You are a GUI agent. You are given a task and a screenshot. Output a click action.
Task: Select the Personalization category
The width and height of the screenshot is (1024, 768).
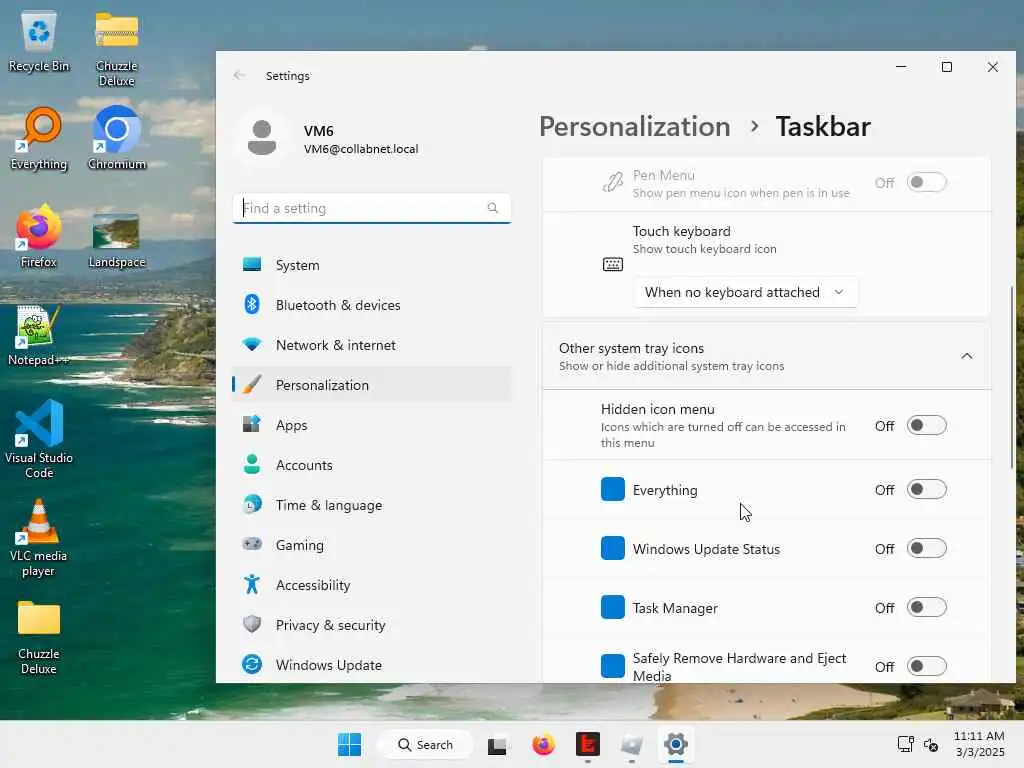pos(372,385)
